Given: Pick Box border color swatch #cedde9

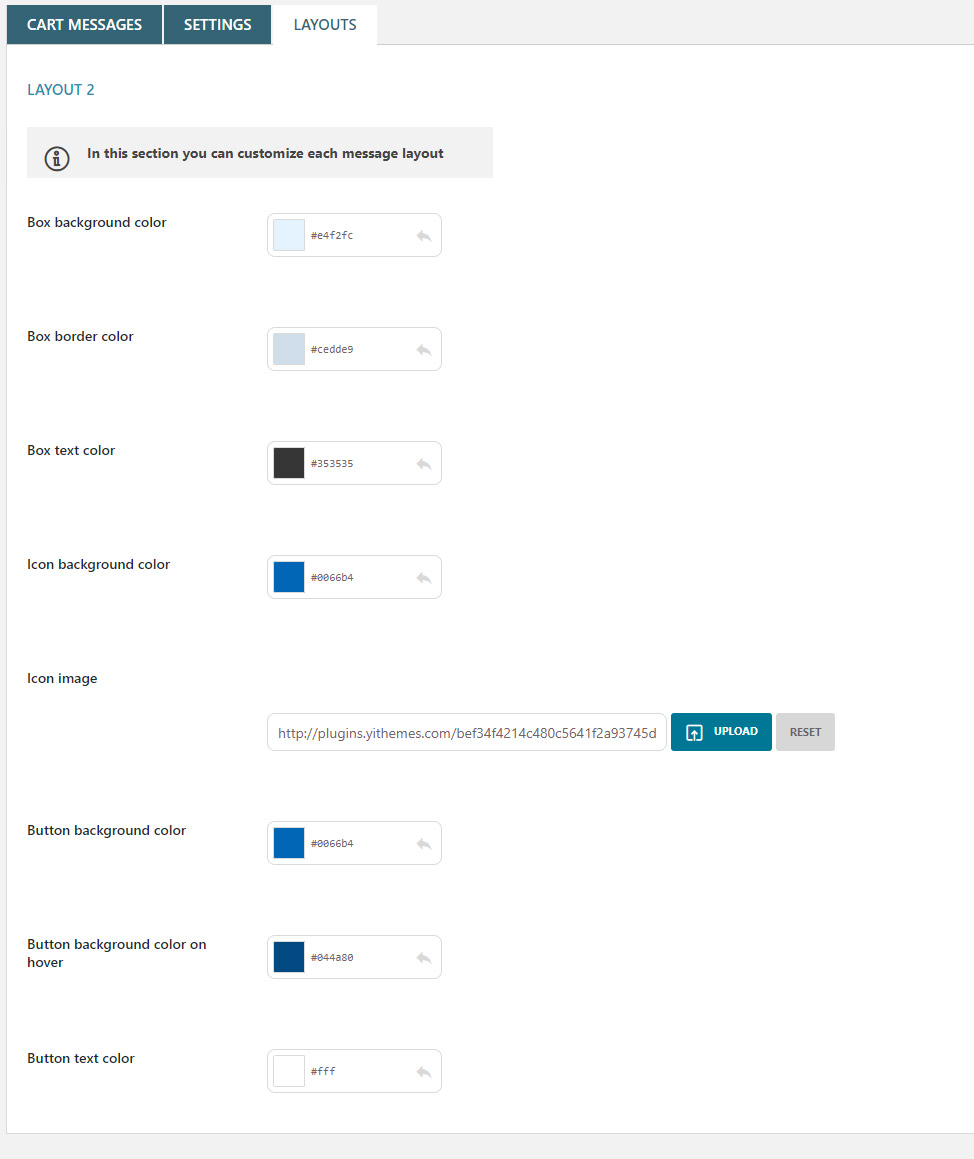Looking at the screenshot, I should point(289,349).
